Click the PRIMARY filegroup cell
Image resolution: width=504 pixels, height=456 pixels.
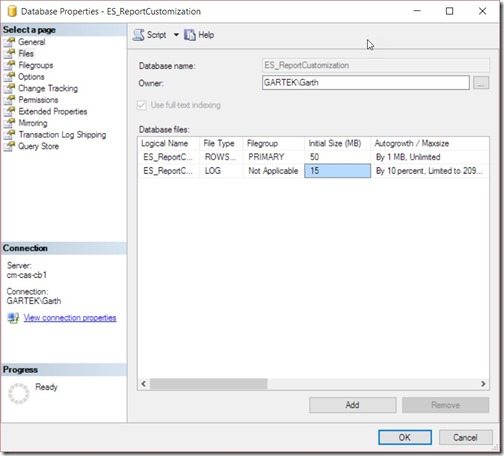click(273, 157)
